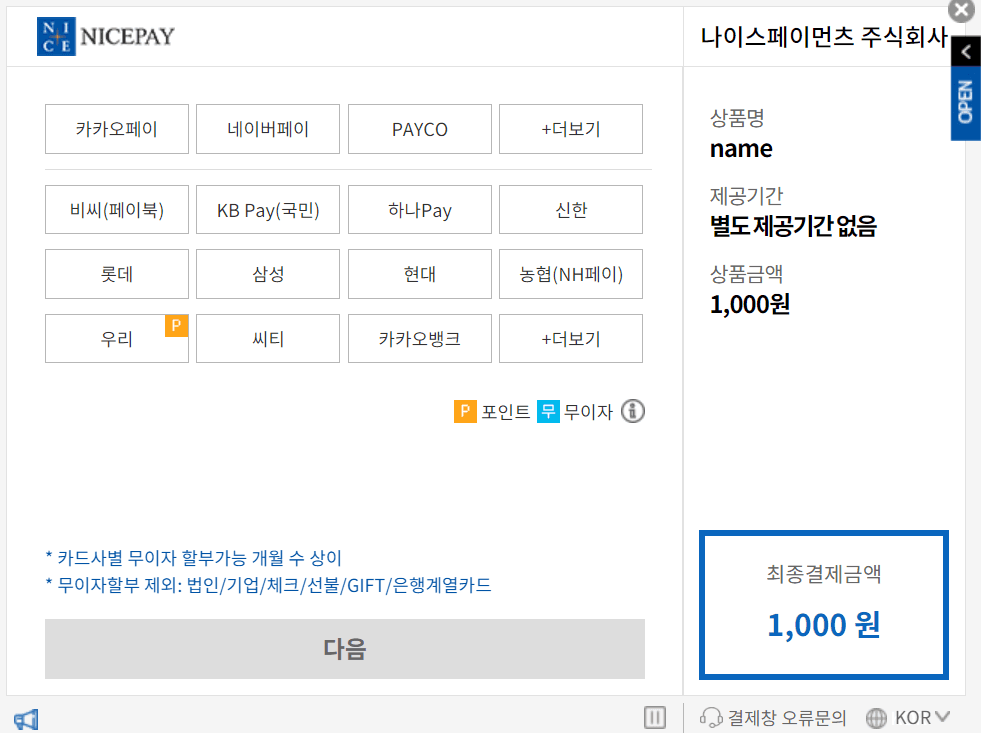Click the NICEPAY logo
Image resolution: width=981 pixels, height=733 pixels.
[x=106, y=35]
